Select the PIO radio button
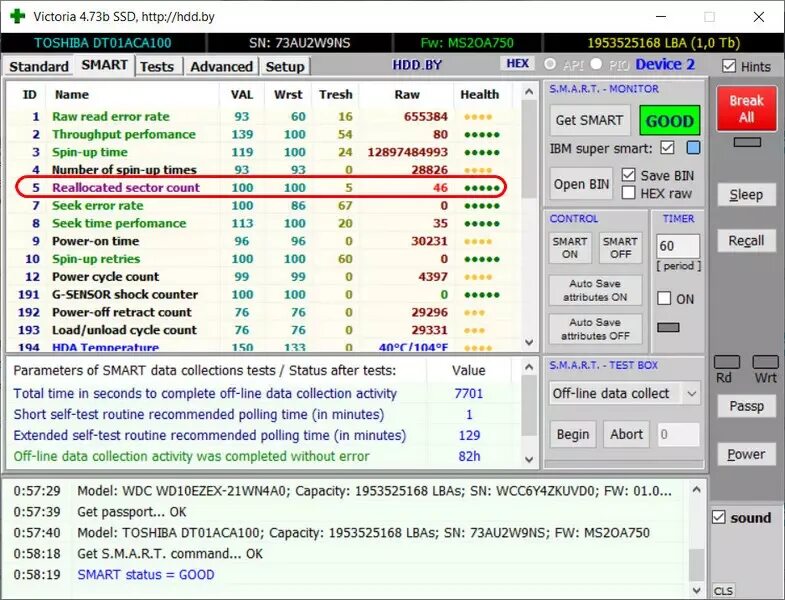The image size is (785, 600). coord(596,64)
